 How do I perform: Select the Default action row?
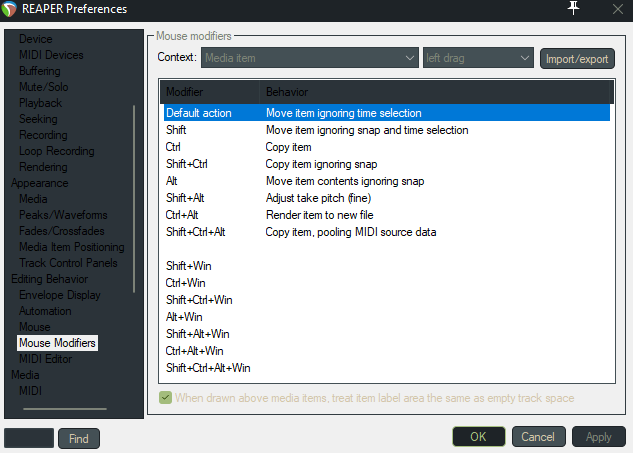click(387, 113)
